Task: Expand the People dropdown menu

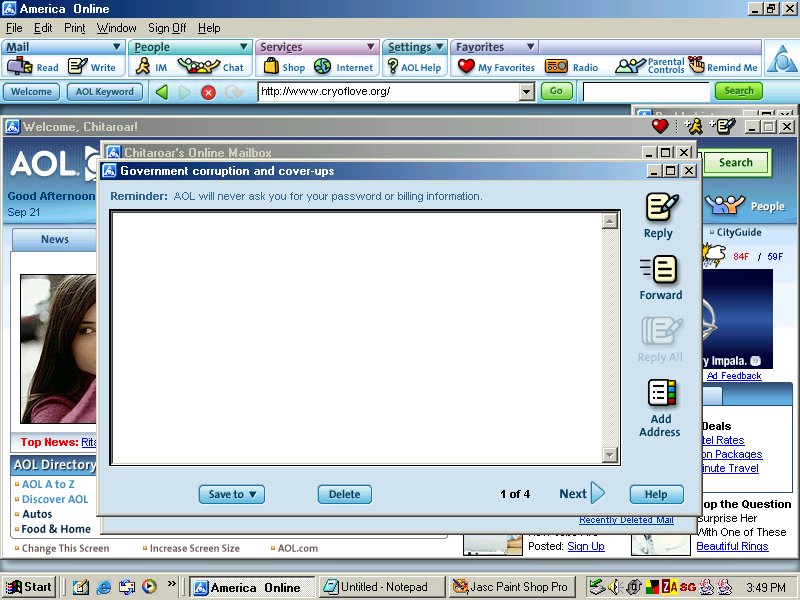Action: (x=244, y=47)
